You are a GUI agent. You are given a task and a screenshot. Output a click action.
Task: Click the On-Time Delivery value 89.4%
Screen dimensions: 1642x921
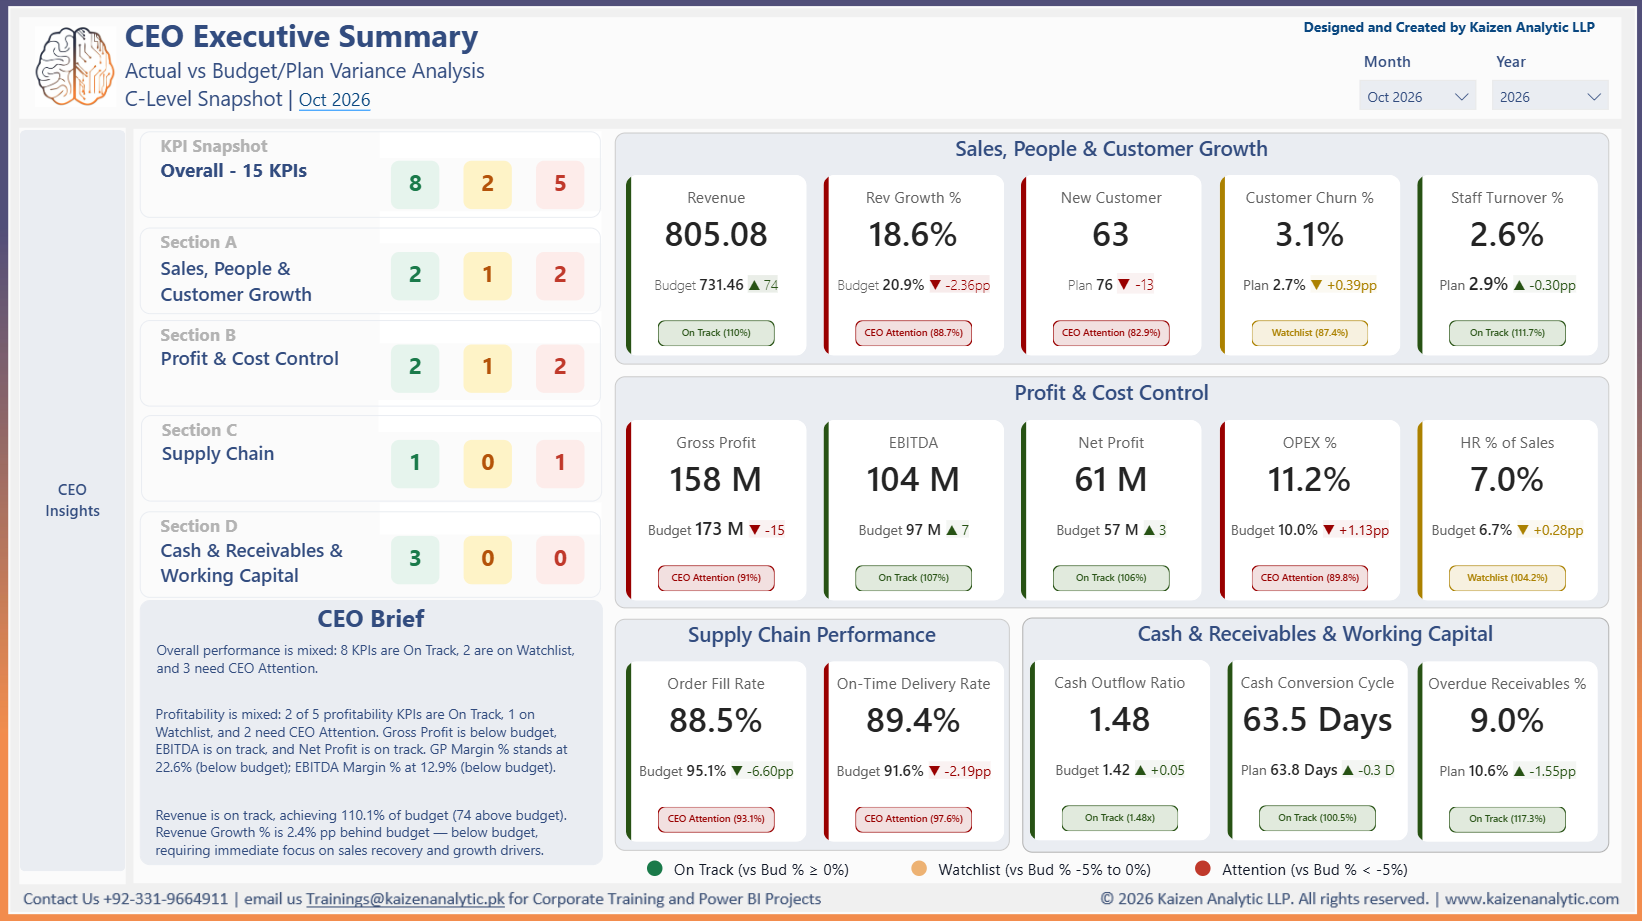913,721
